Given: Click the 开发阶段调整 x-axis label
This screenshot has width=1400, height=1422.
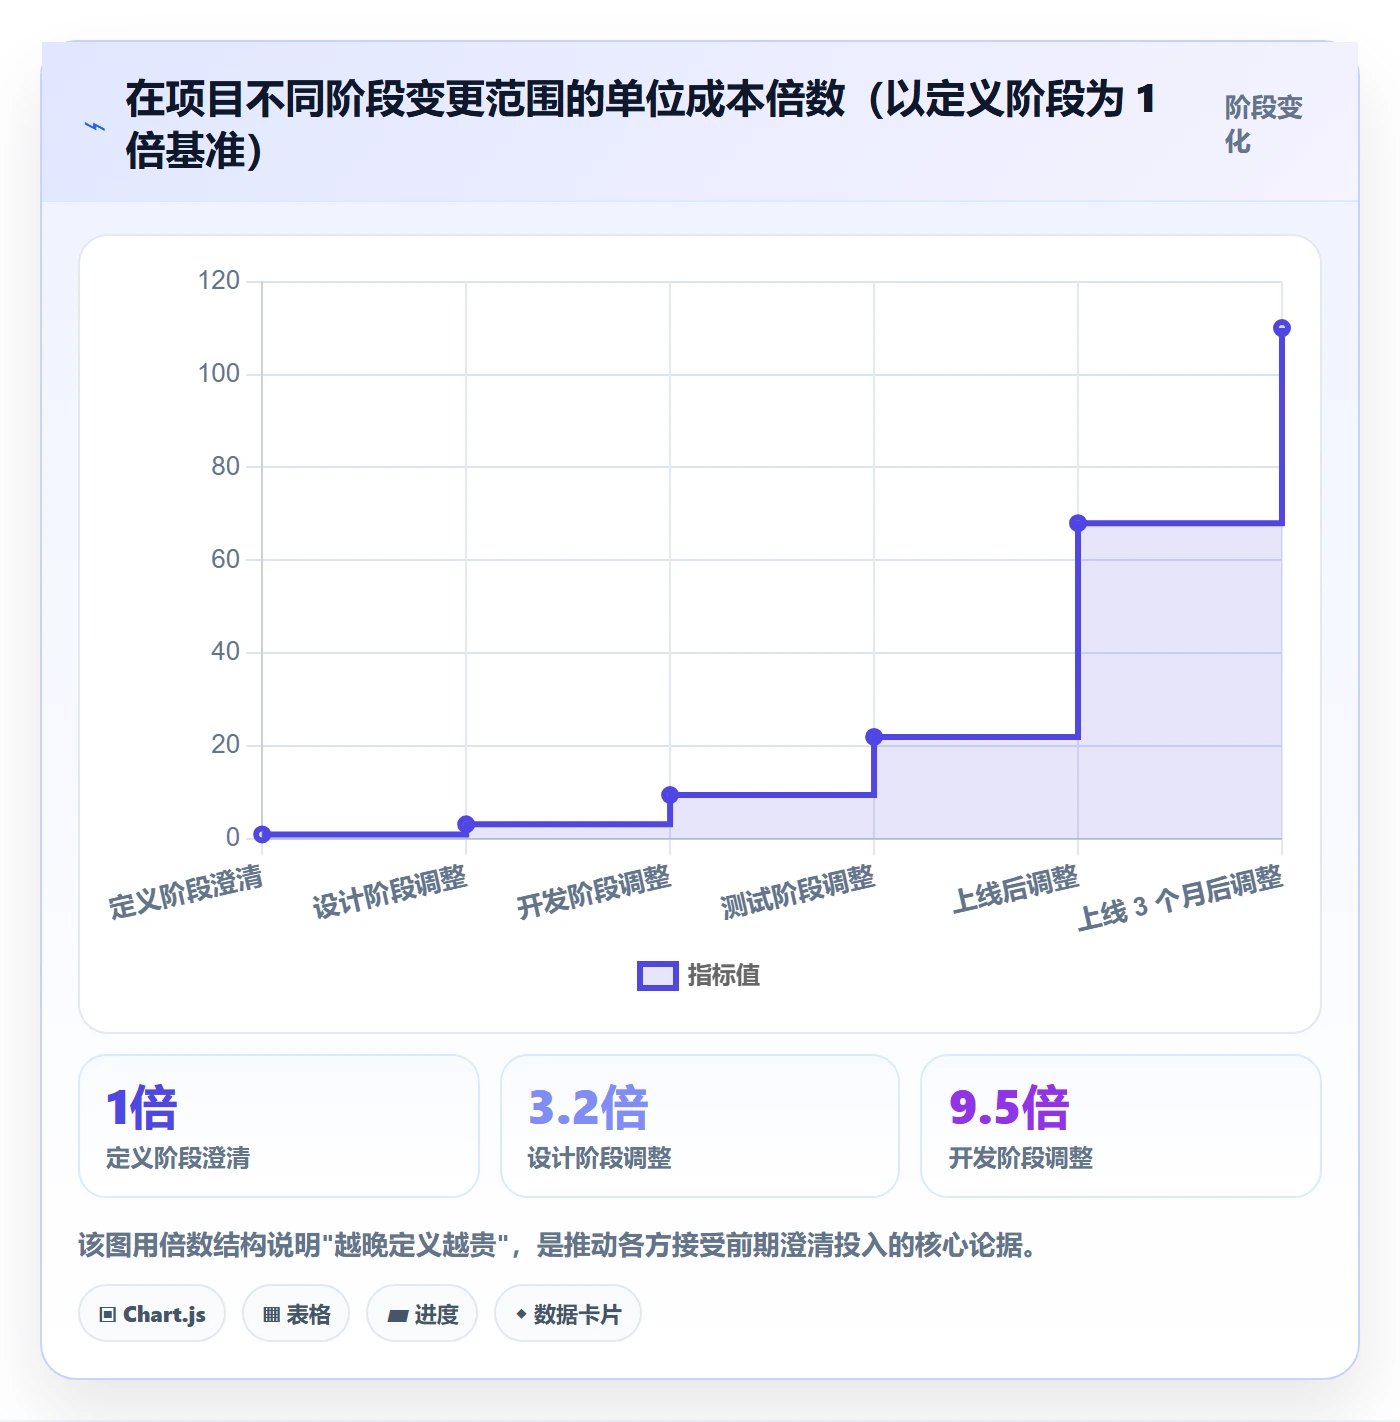Looking at the screenshot, I should (594, 892).
